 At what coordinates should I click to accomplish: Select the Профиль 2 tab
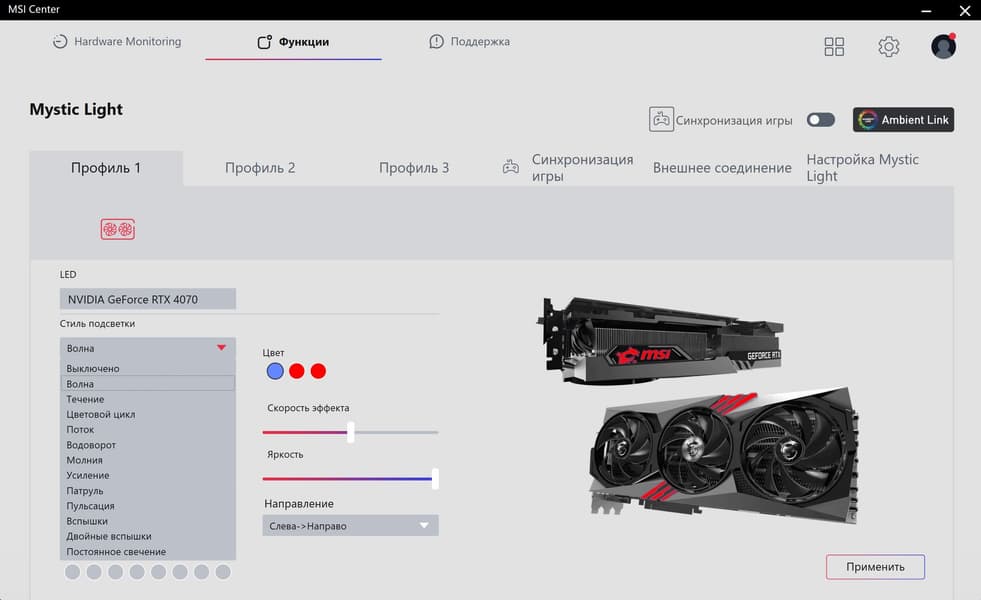[x=260, y=168]
